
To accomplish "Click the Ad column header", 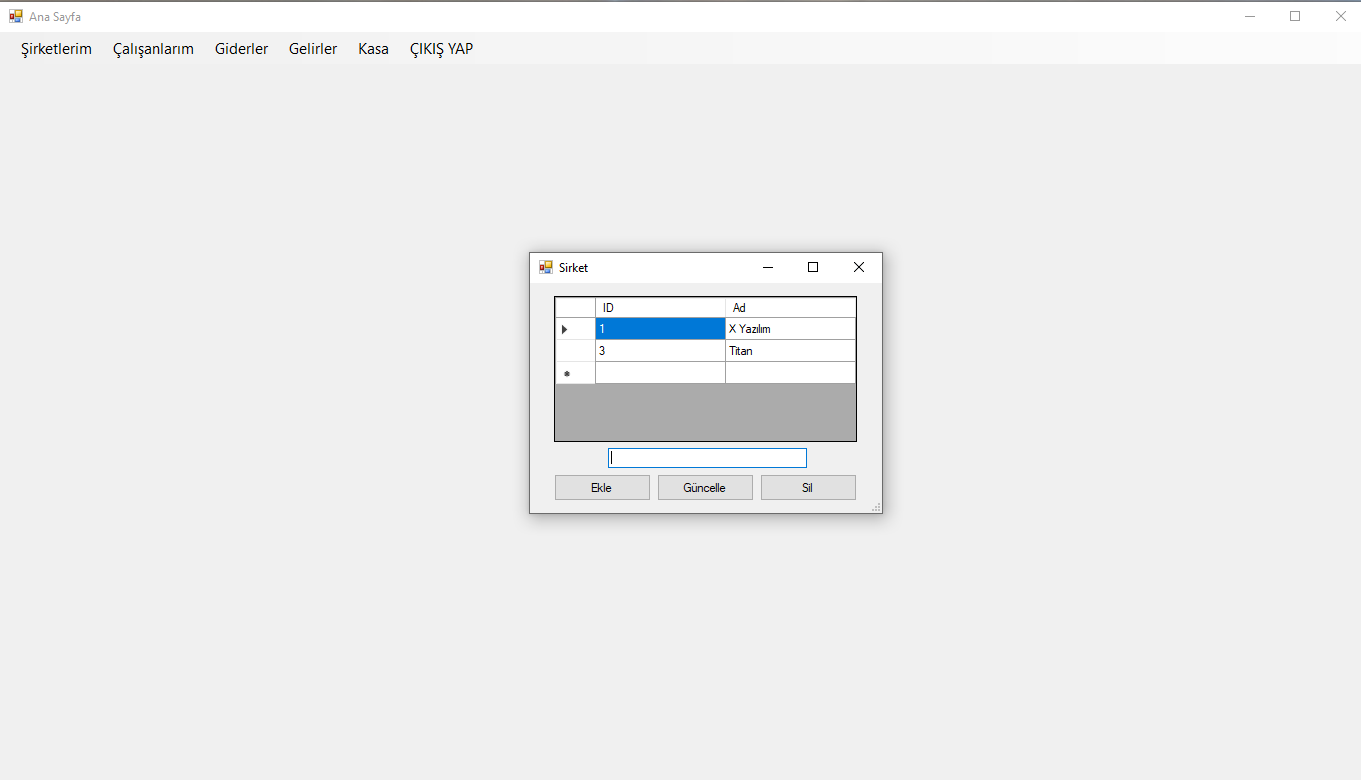I will pos(790,308).
